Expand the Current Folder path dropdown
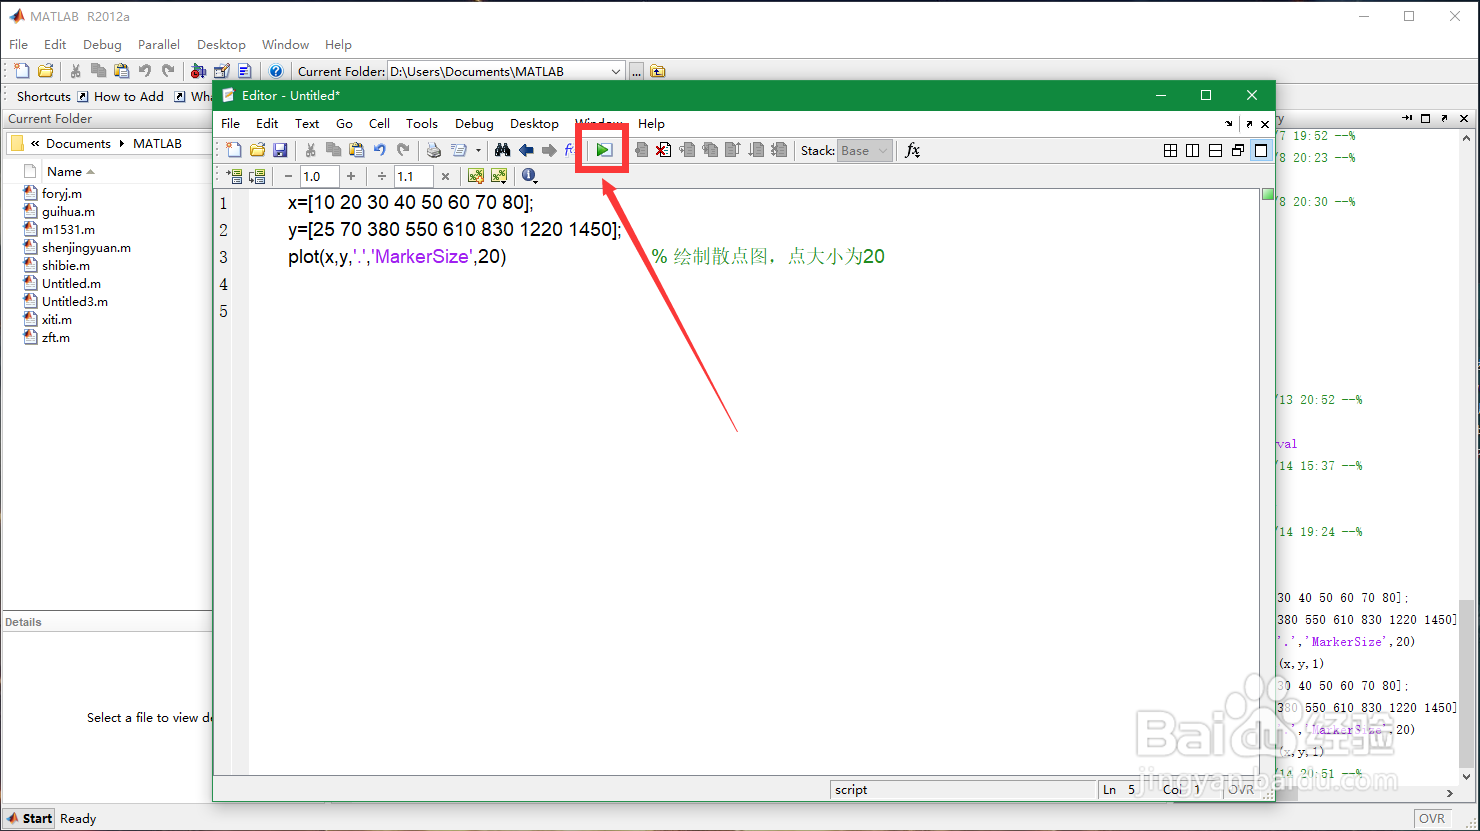 pos(616,71)
